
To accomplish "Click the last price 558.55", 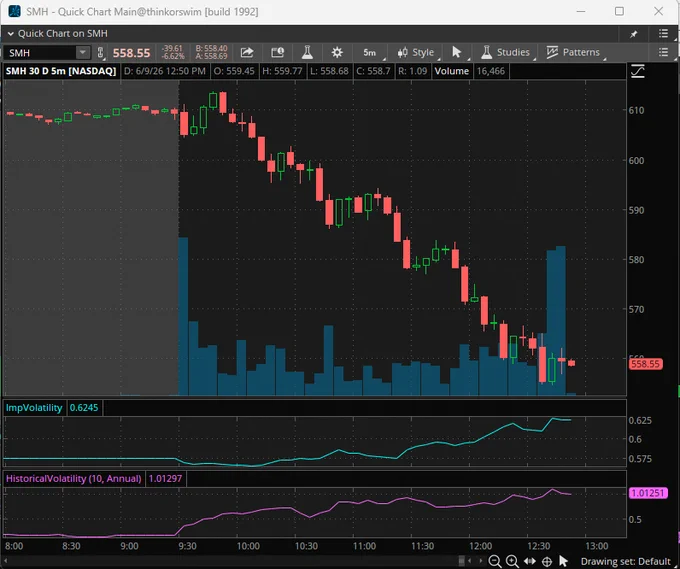I will [x=131, y=53].
